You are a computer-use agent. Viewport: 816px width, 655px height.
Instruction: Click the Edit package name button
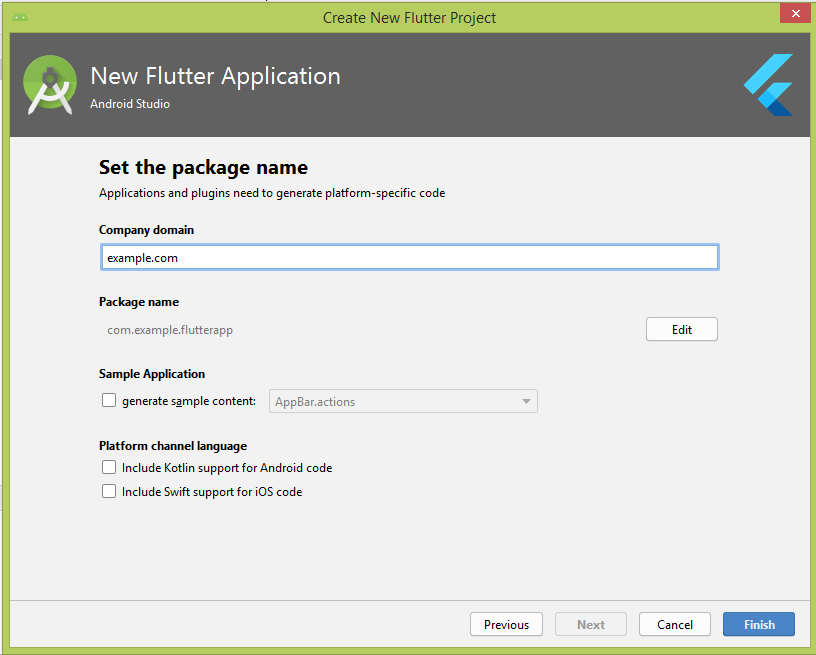[x=682, y=329]
